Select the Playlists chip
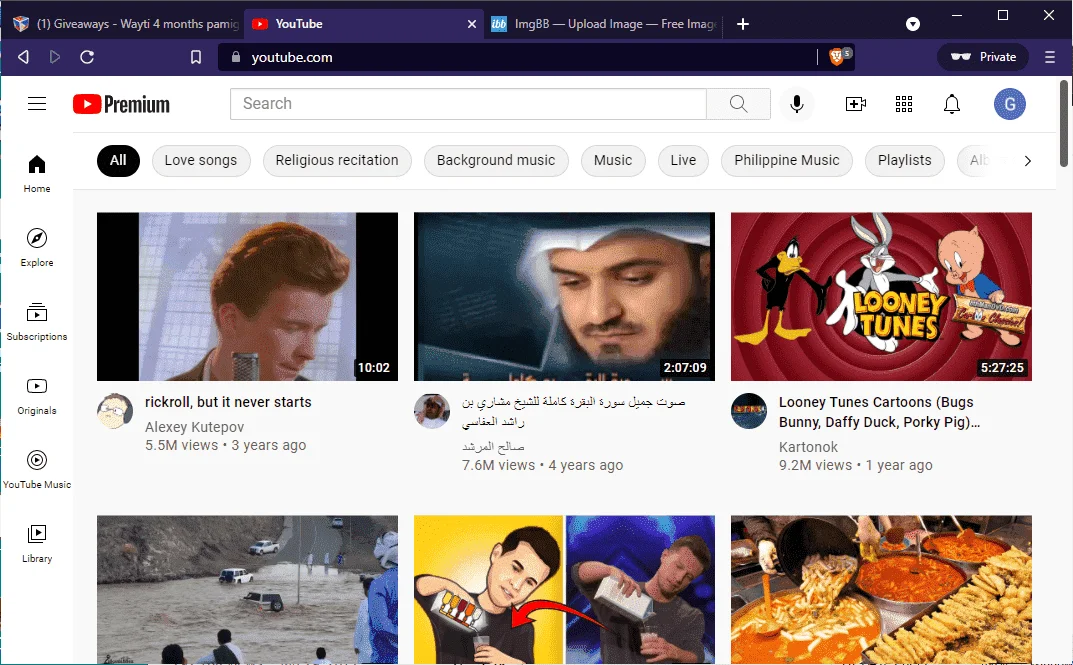The height and width of the screenshot is (665, 1073). tap(905, 161)
